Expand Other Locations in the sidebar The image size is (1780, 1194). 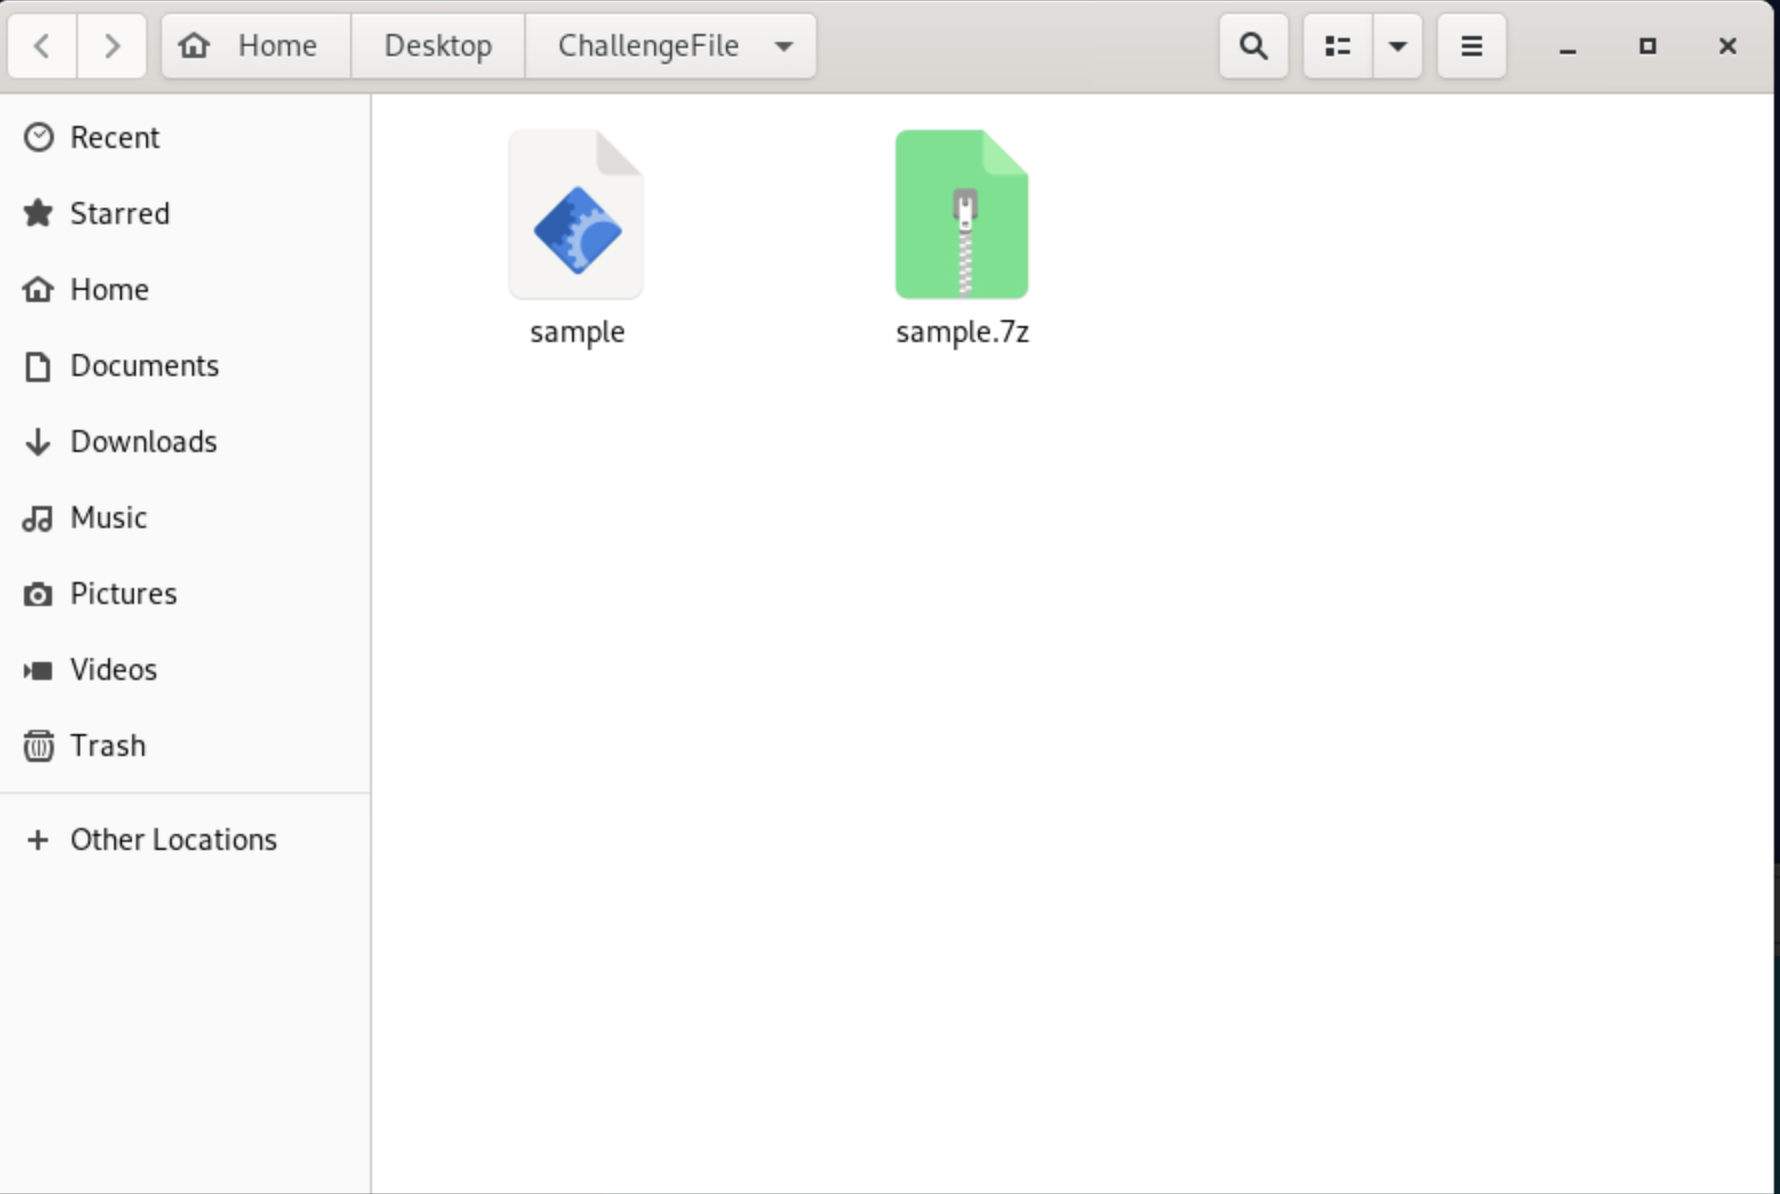(x=172, y=840)
